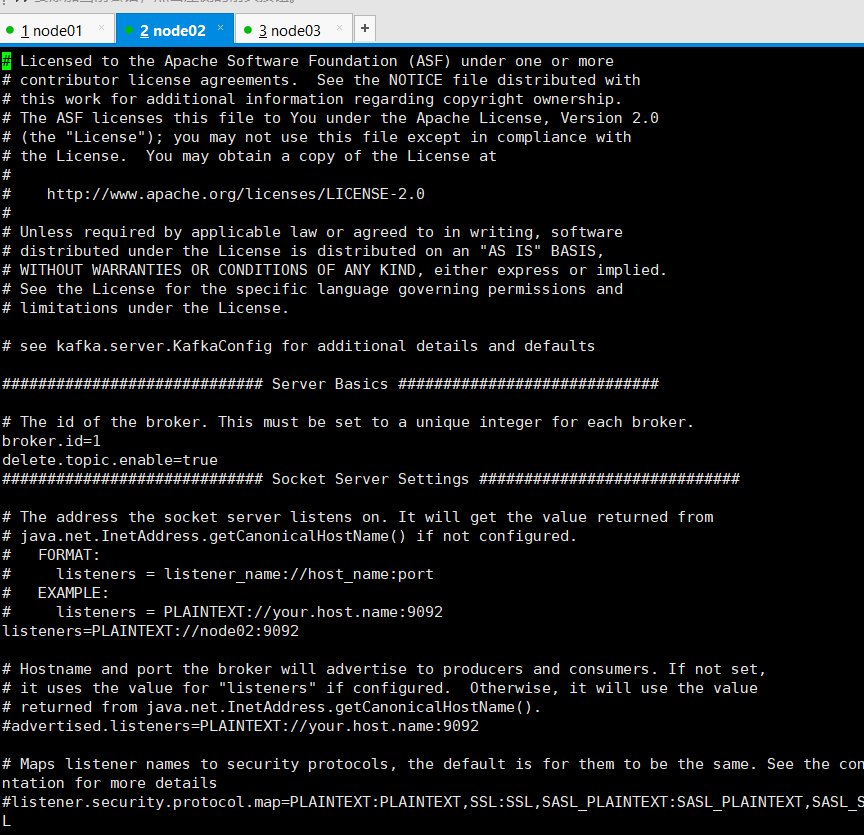
Task: Click the kafka.server.KafkaConfig comment line
Action: [x=298, y=346]
